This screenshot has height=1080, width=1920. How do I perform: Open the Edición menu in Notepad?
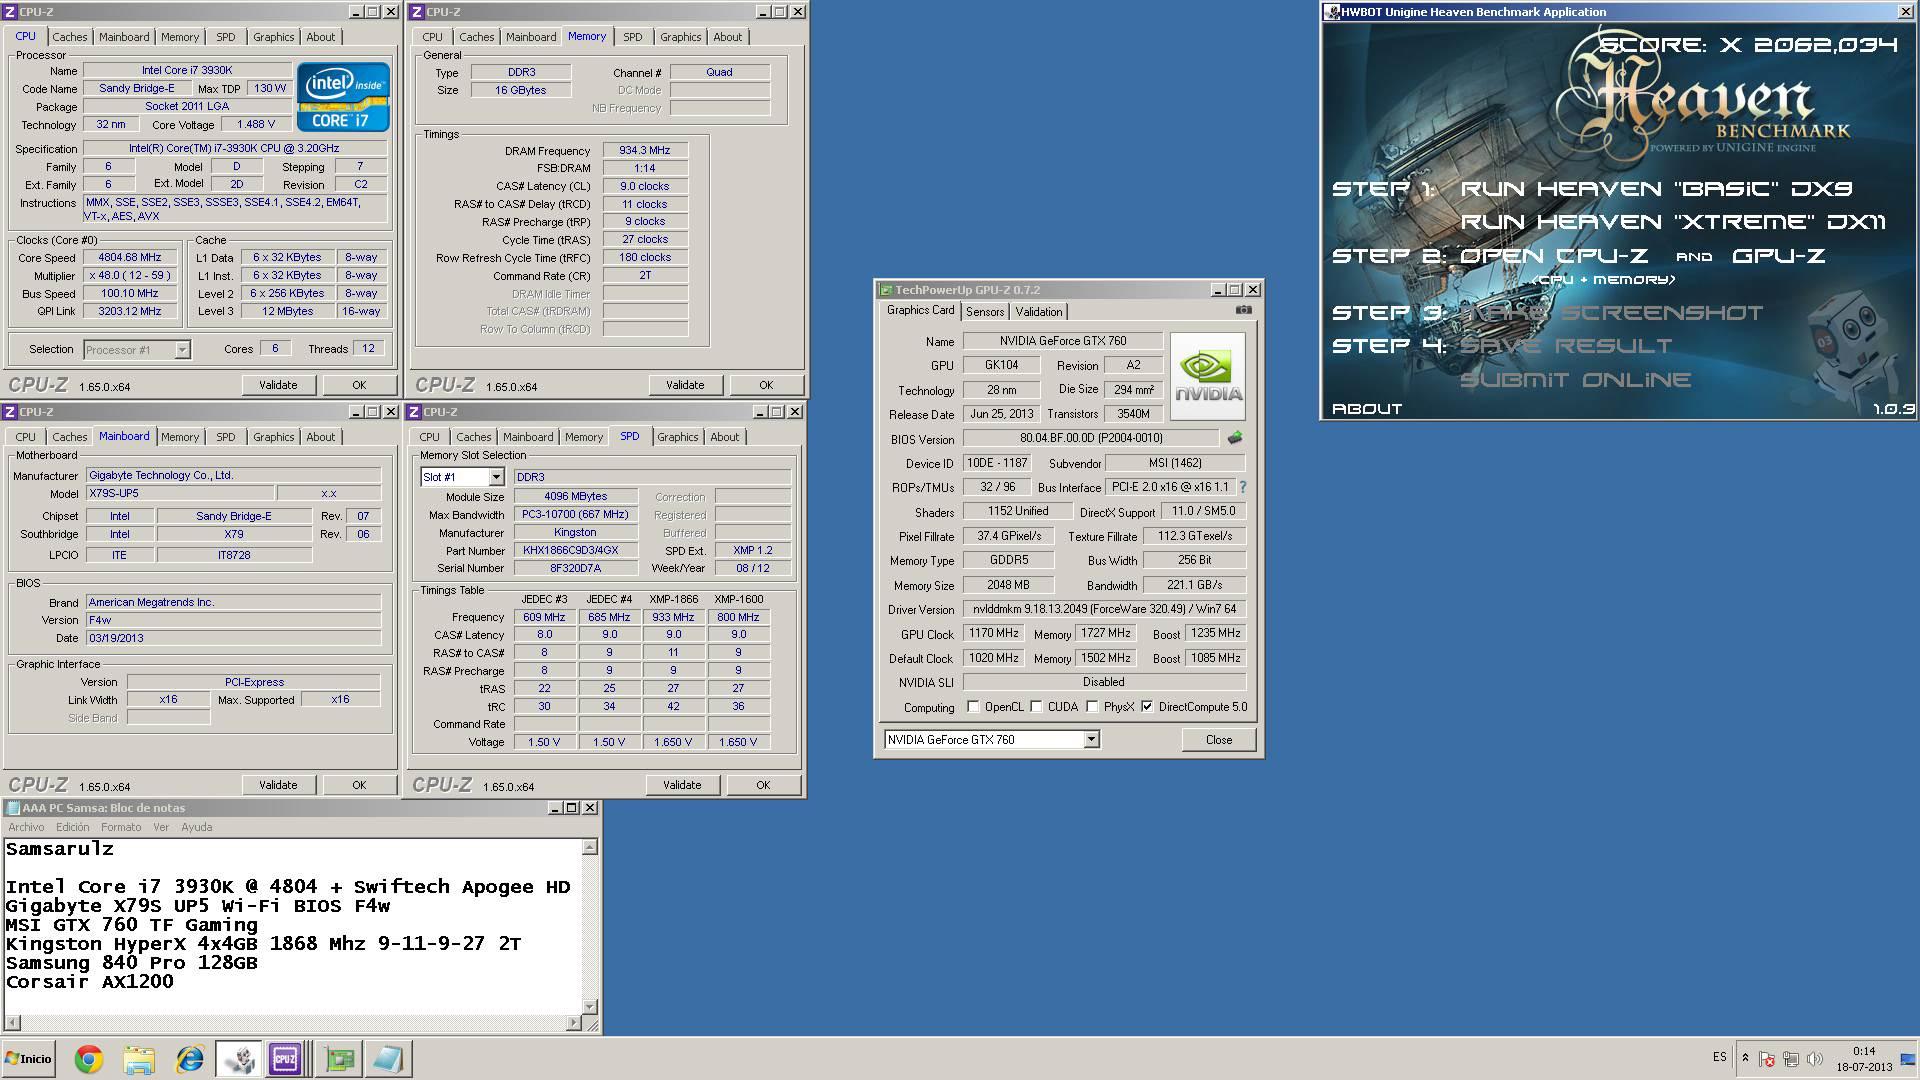72,827
